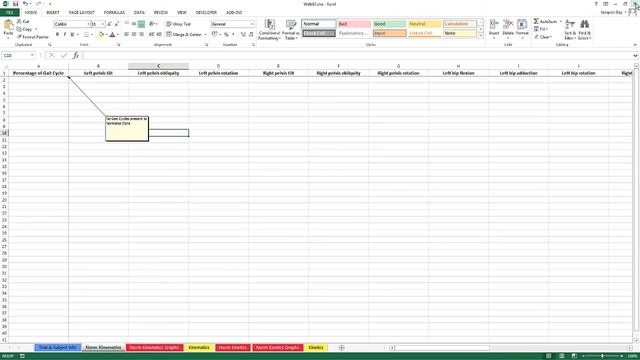Decrease font size with the small A

pyautogui.click(x=116, y=24)
